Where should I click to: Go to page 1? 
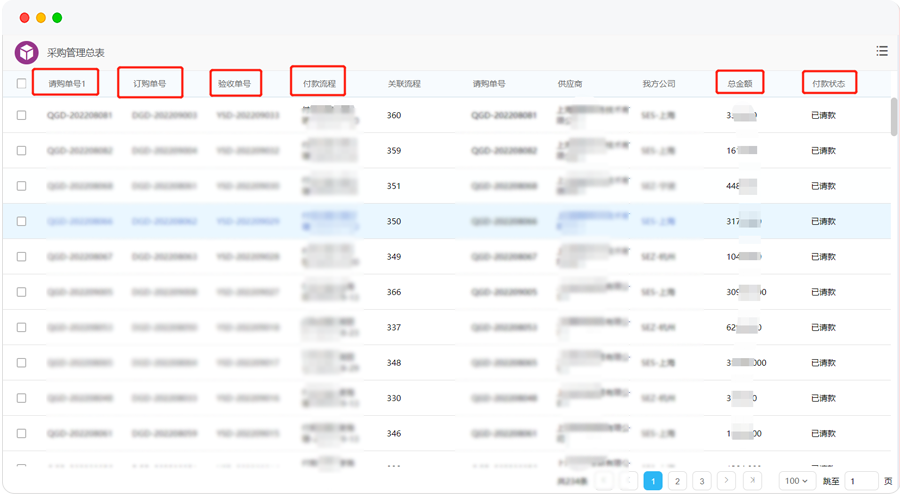[653, 481]
